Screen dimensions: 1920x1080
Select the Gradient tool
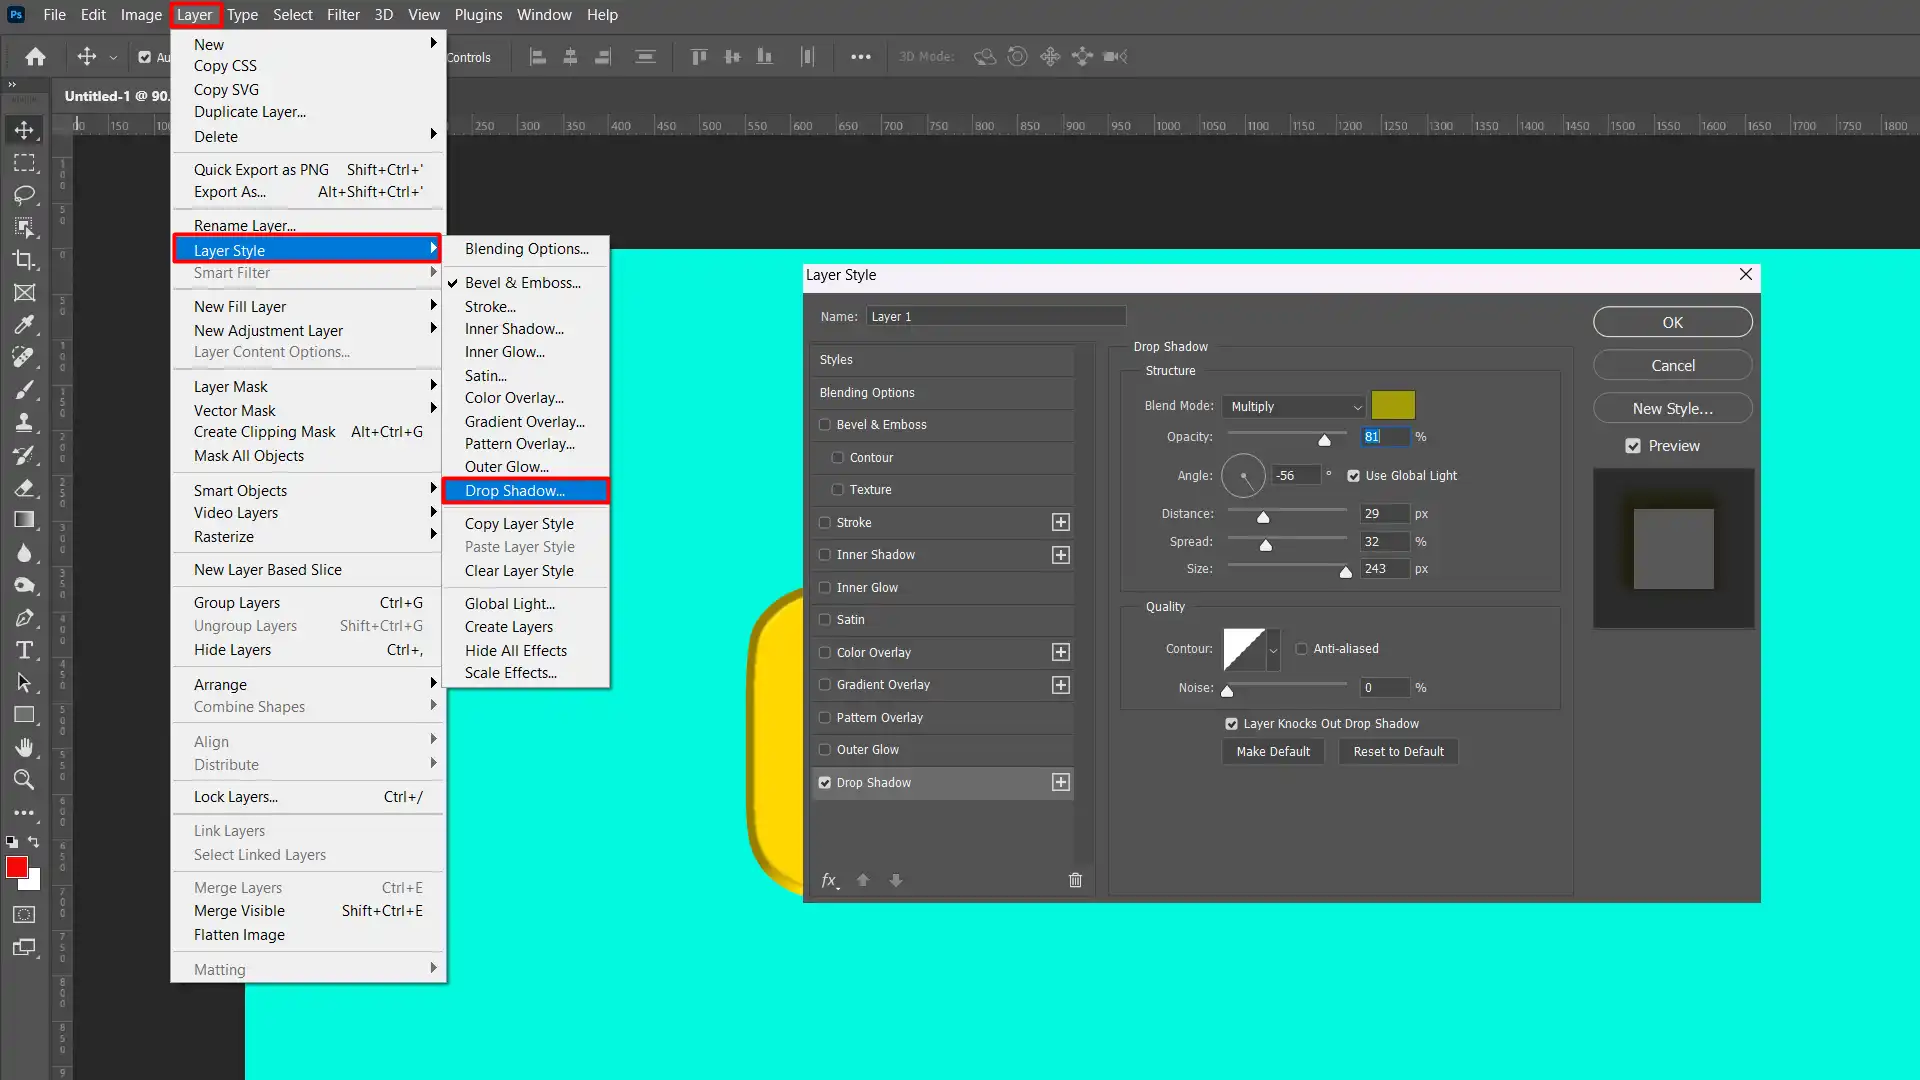pos(24,520)
